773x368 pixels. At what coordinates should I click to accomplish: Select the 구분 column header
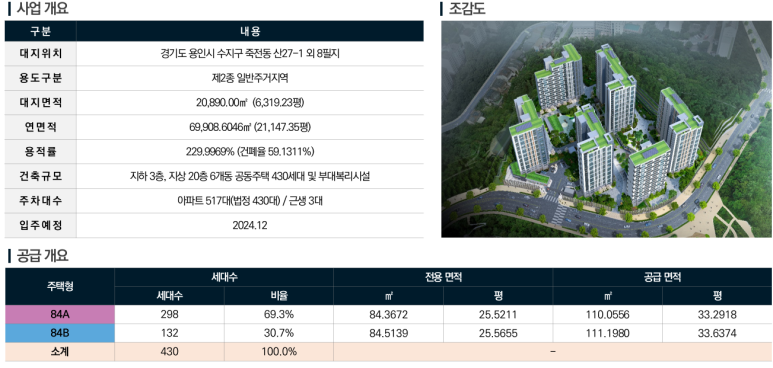click(40, 31)
